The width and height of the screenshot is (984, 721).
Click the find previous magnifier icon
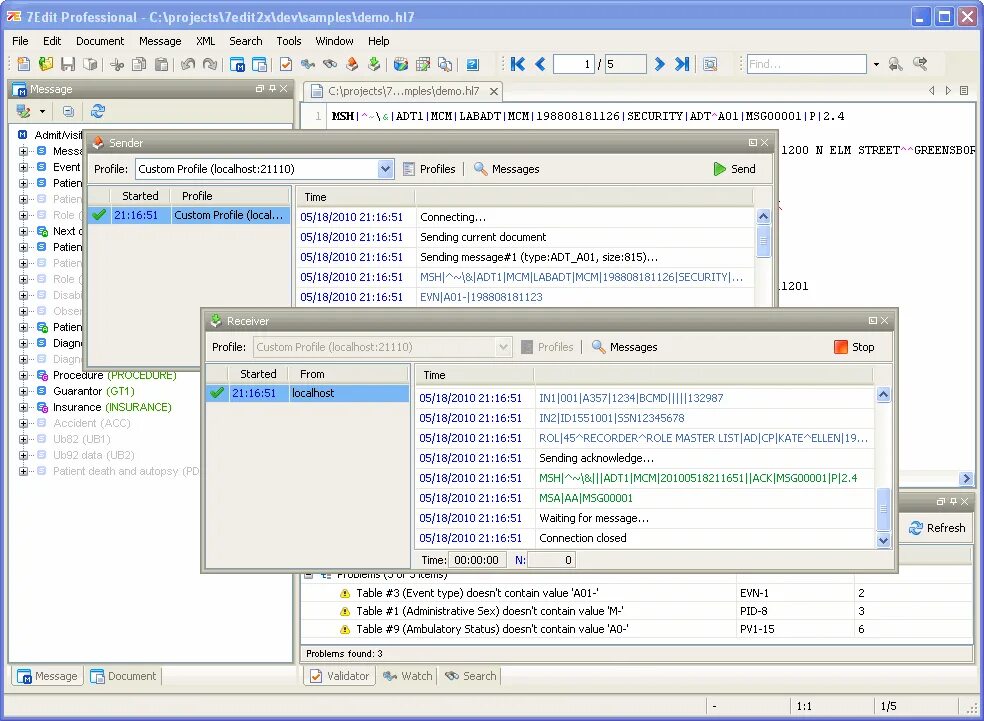896,64
